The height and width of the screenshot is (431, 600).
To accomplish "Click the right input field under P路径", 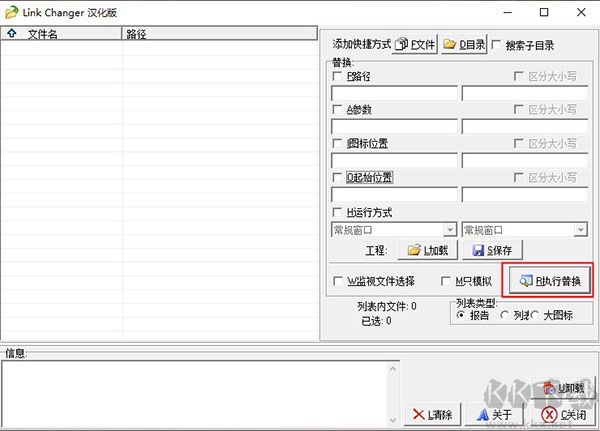I will [x=525, y=93].
